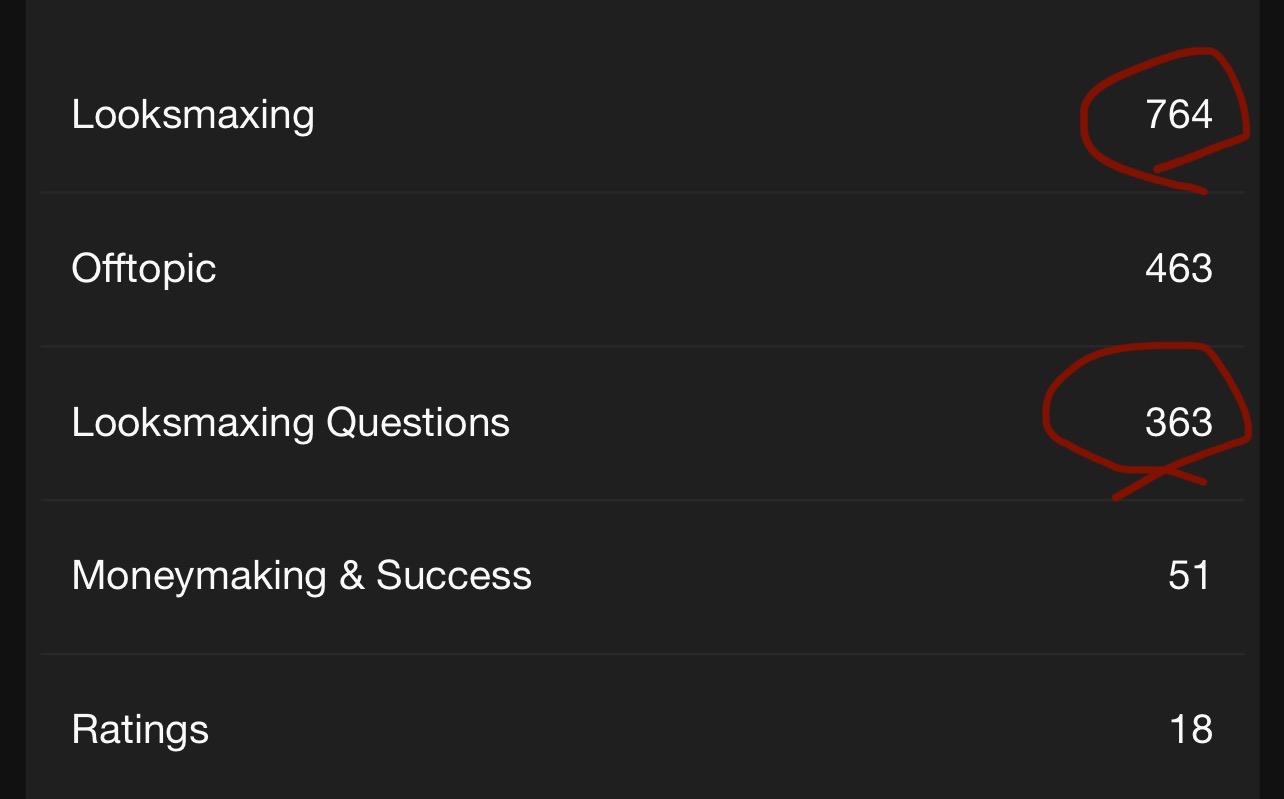1284x799 pixels.
Task: Open the Looksmaxing category
Action: pyautogui.click(x=193, y=115)
